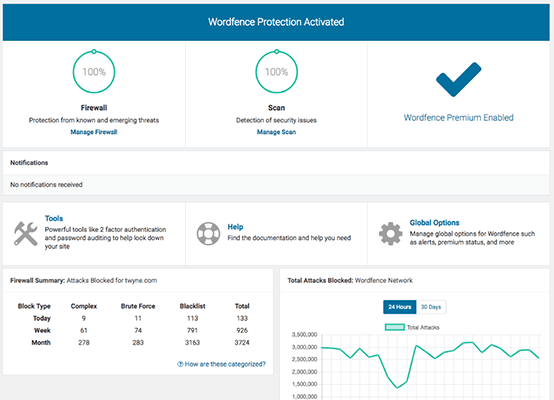Switch chart to 30 Days
This screenshot has height=400, width=554.
(431, 307)
